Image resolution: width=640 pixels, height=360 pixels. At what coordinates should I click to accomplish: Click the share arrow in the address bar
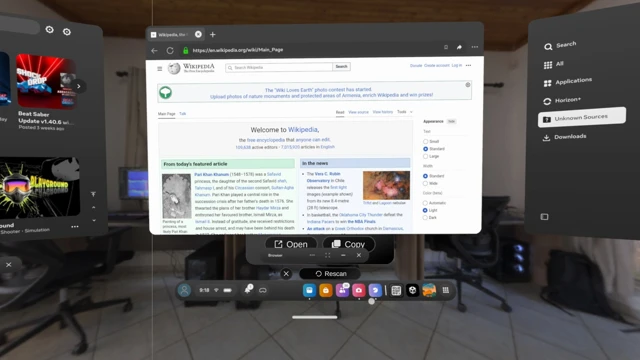click(x=459, y=47)
